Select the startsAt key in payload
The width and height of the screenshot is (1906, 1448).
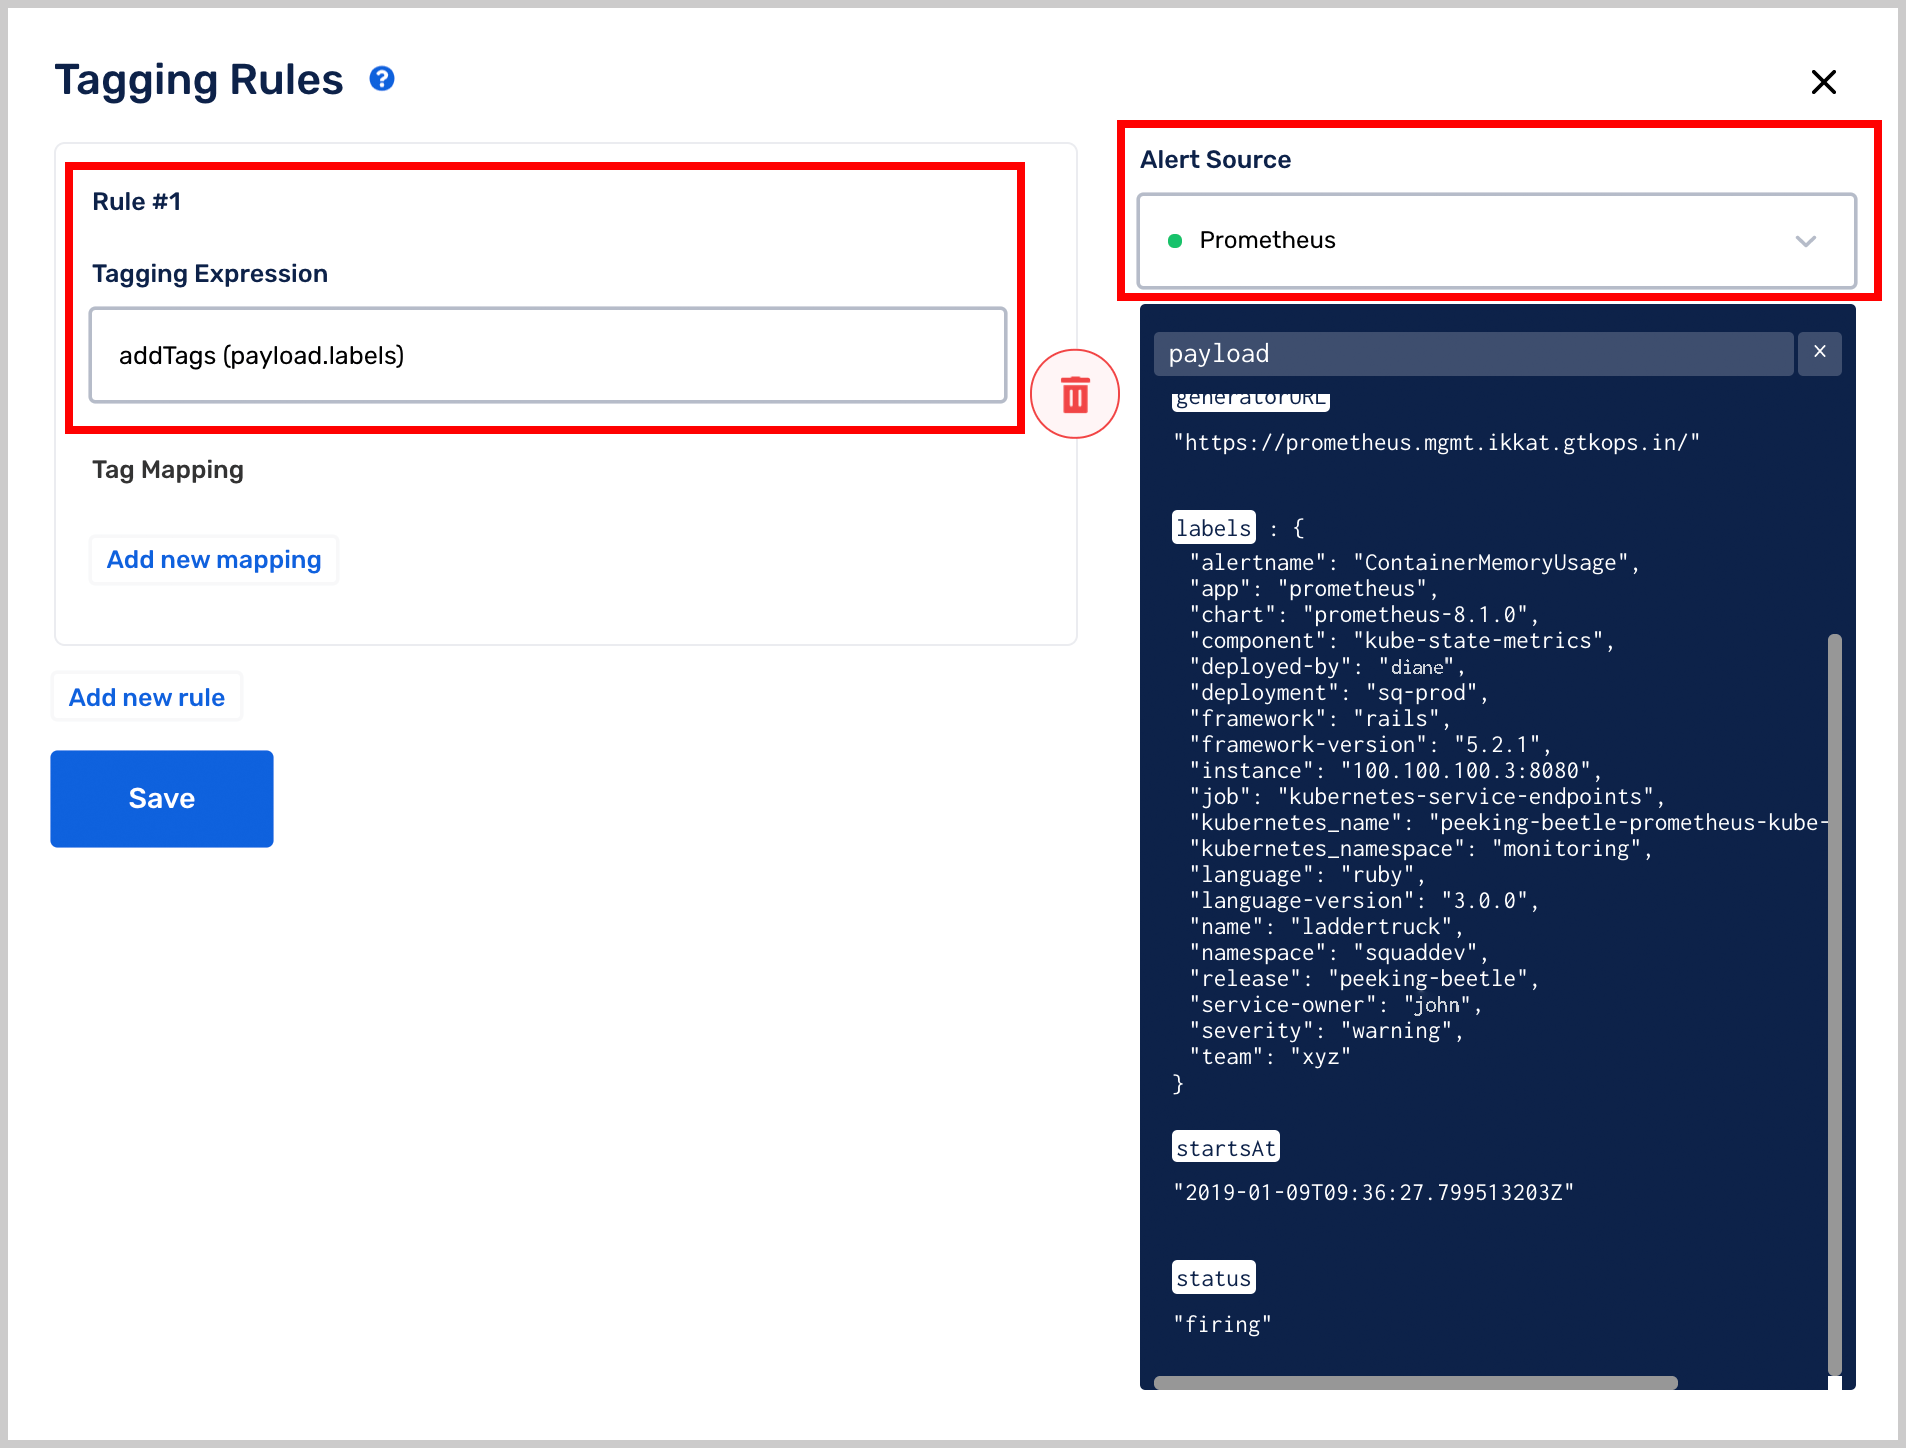[x=1225, y=1148]
